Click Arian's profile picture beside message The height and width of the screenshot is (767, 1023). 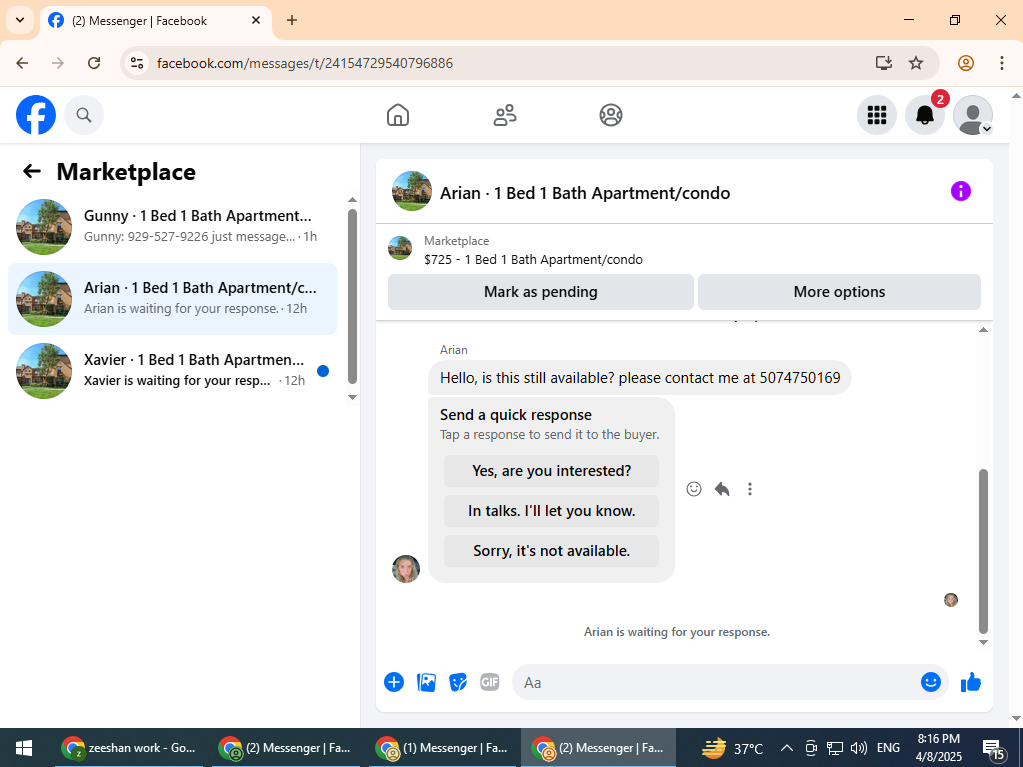pyautogui.click(x=406, y=569)
